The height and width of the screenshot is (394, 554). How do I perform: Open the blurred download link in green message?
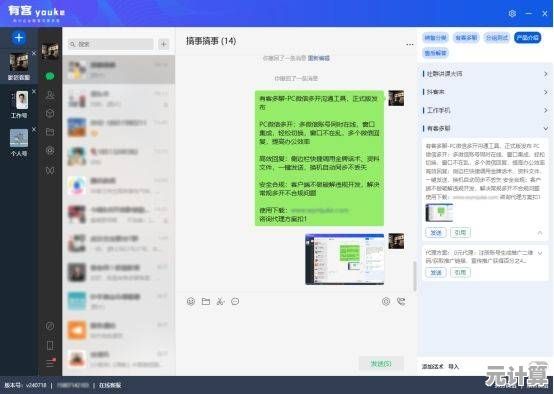319,210
